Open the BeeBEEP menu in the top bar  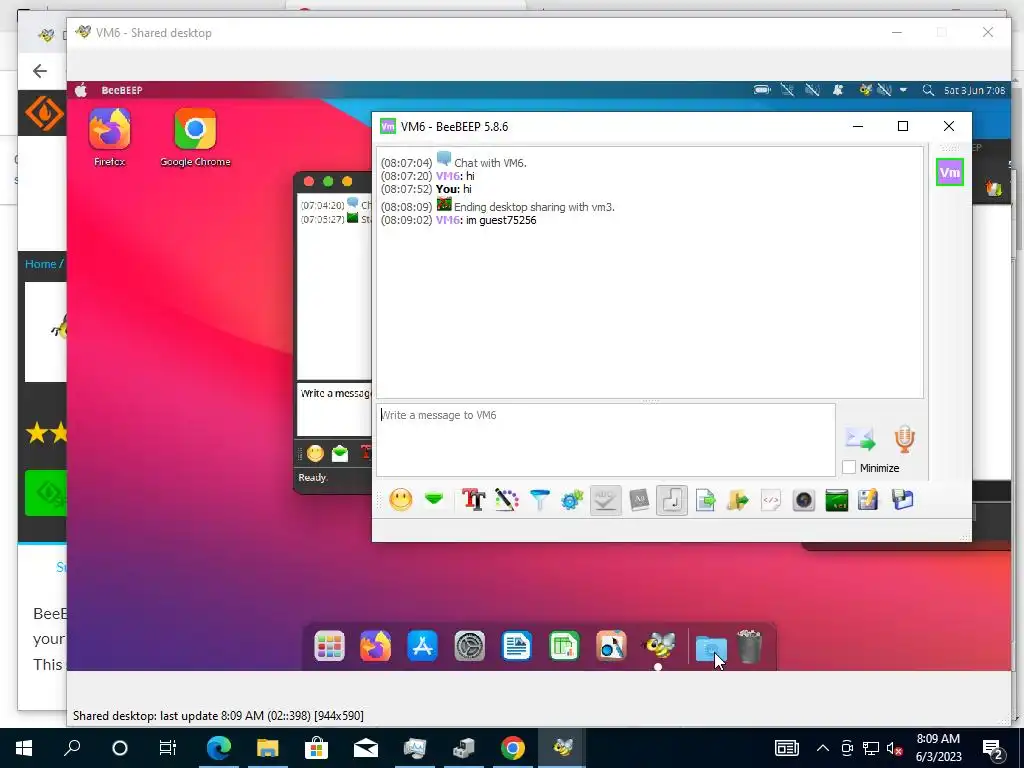click(121, 90)
